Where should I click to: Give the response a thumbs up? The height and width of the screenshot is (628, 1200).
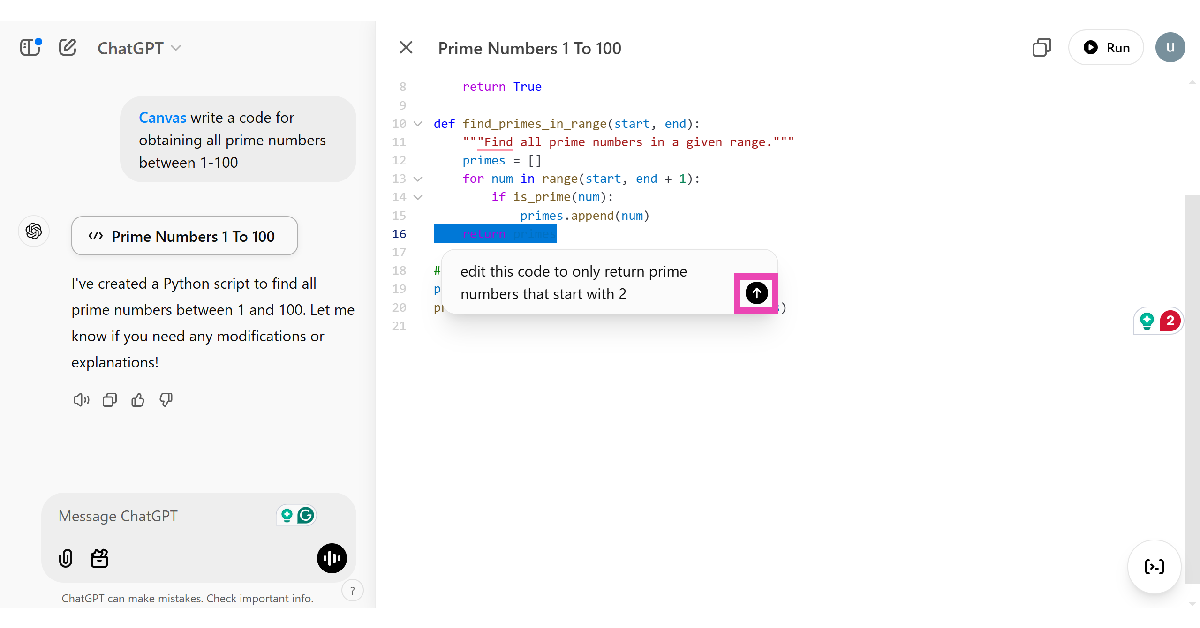(x=138, y=400)
